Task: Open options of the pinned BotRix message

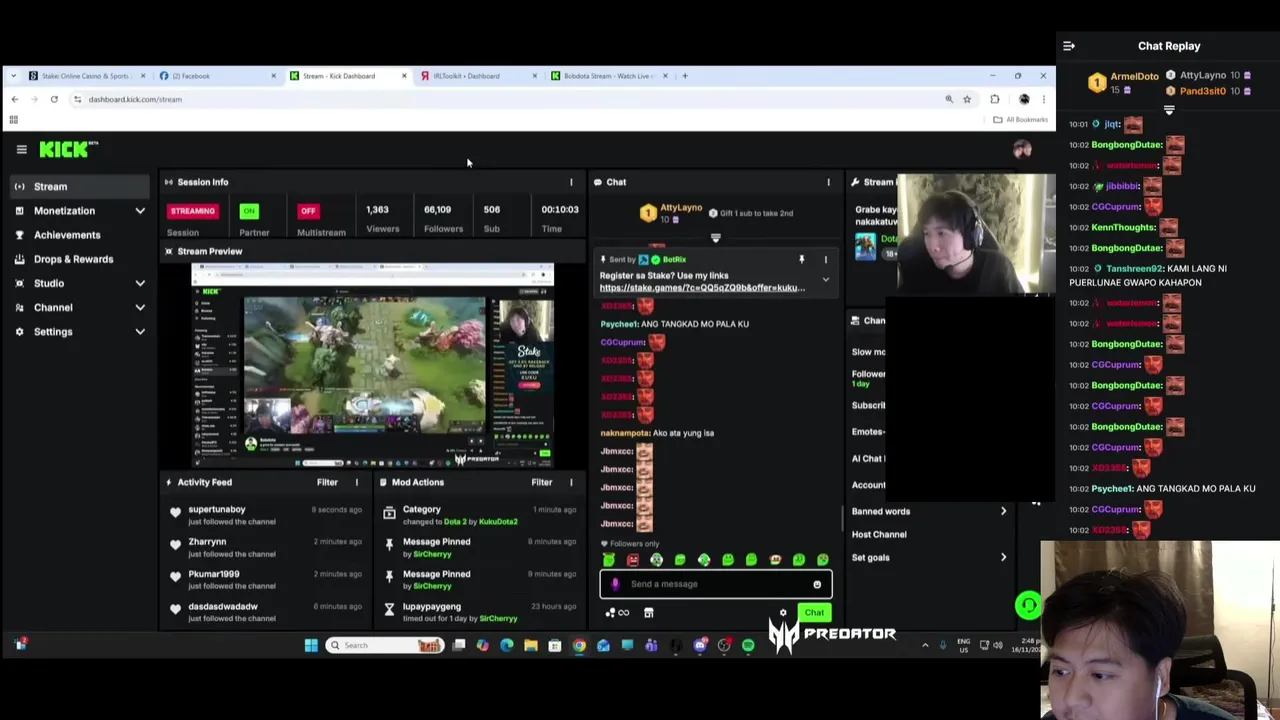Action: tap(826, 260)
